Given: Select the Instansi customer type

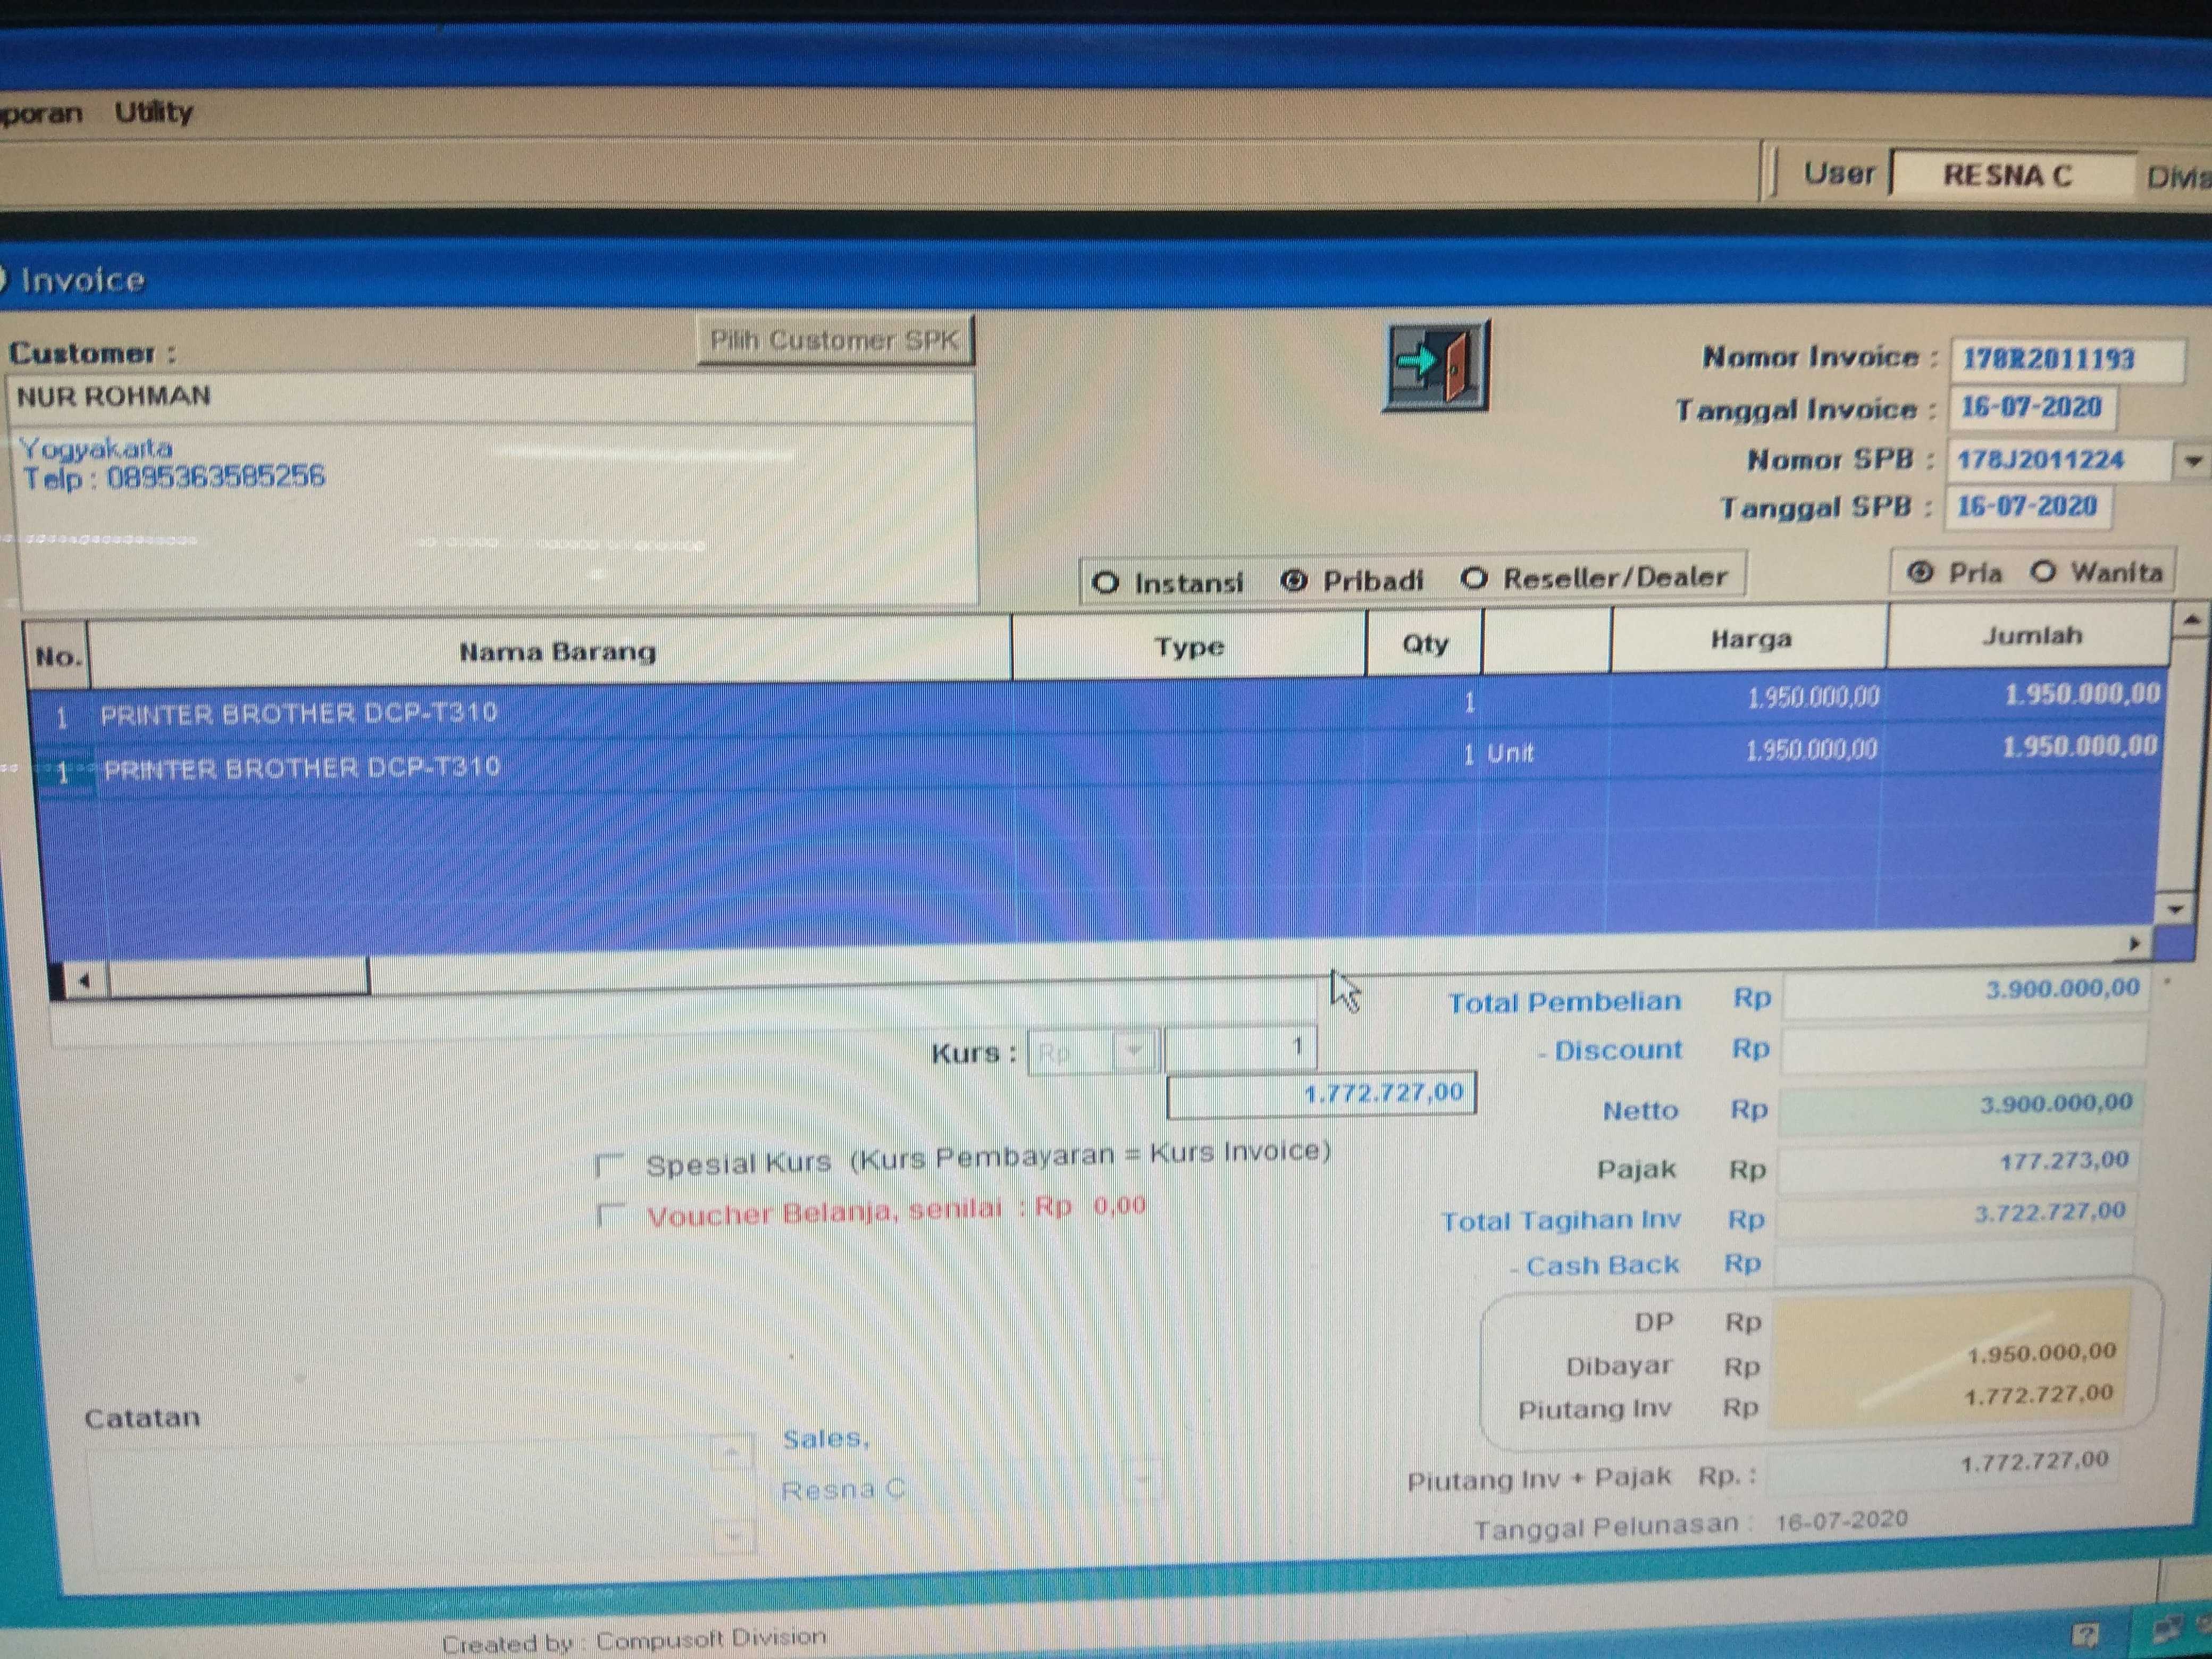Looking at the screenshot, I should 1106,583.
